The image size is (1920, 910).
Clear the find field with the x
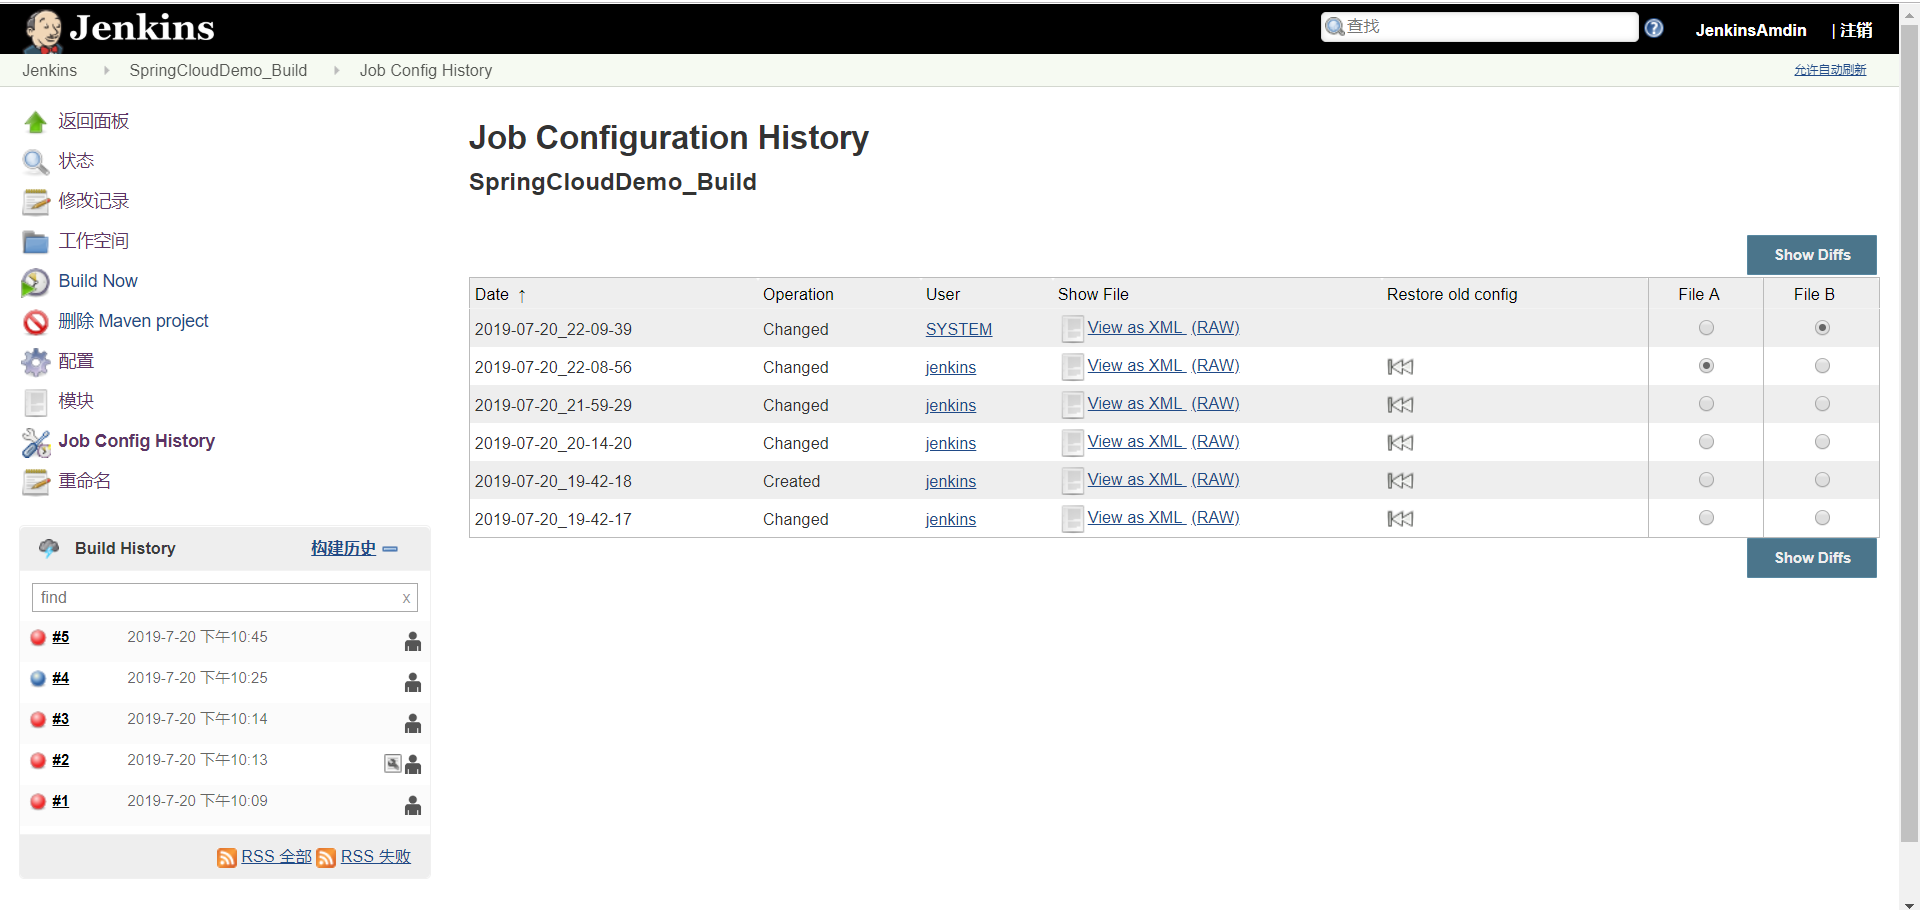point(407,598)
